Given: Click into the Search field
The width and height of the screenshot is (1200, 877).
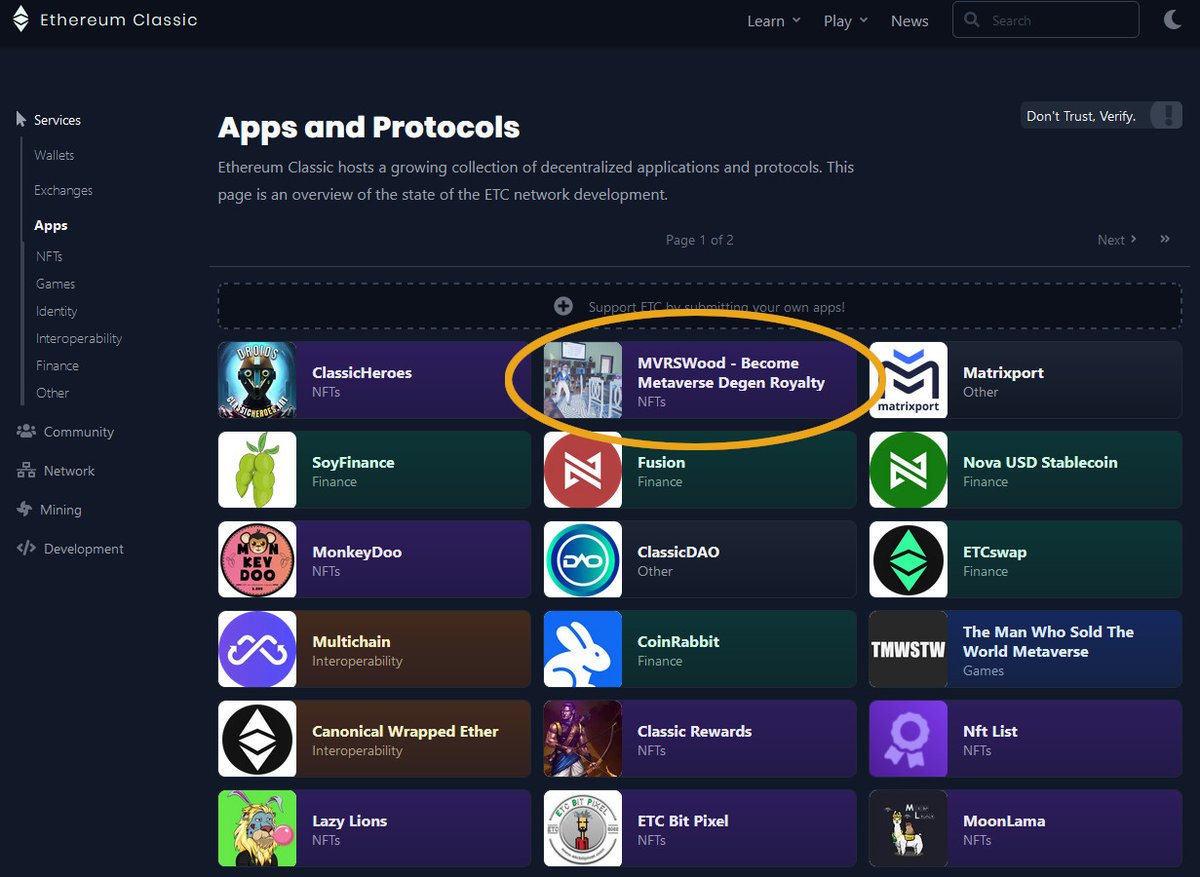Looking at the screenshot, I should point(1046,20).
